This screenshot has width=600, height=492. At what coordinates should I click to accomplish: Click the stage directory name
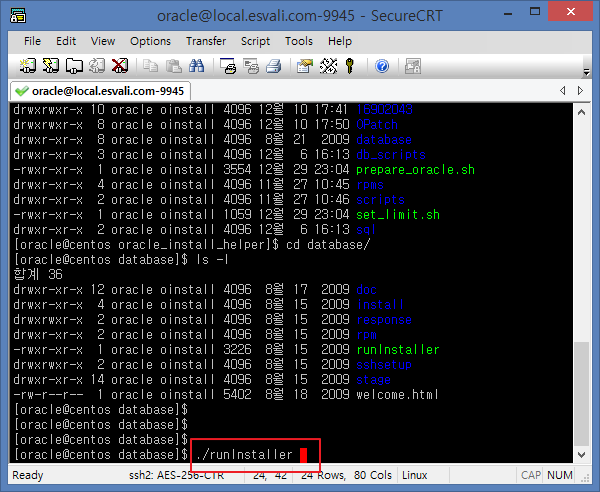pos(373,380)
